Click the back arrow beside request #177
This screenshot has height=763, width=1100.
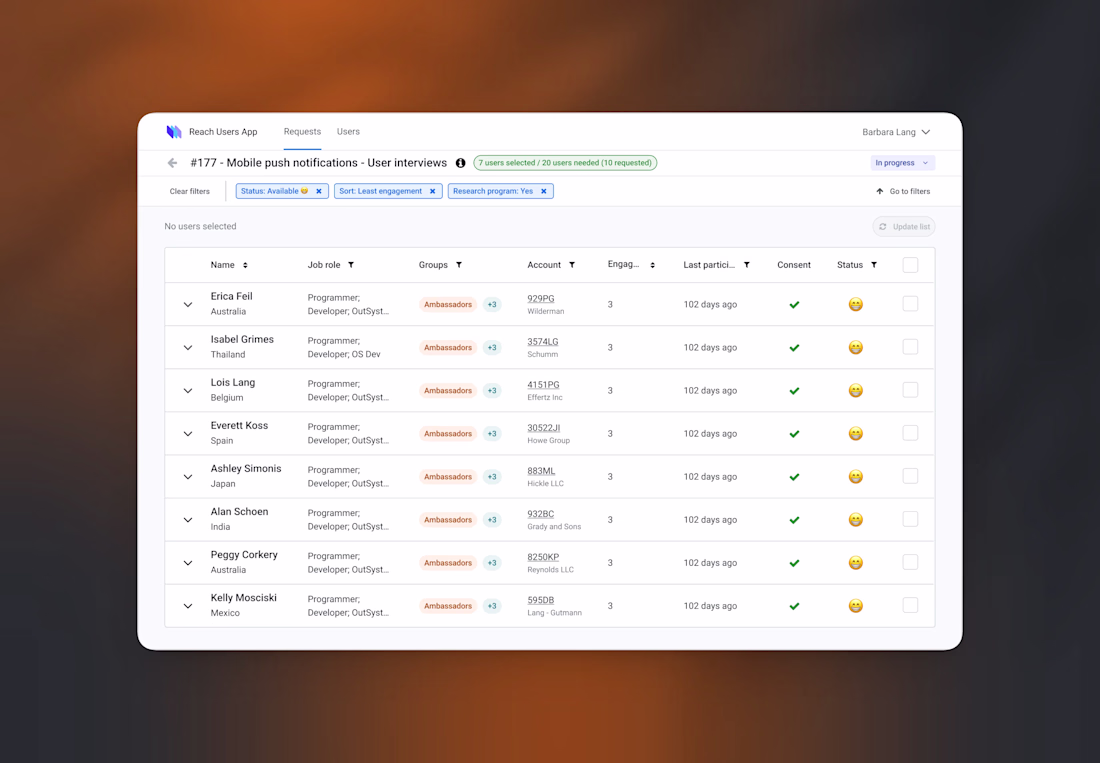172,163
